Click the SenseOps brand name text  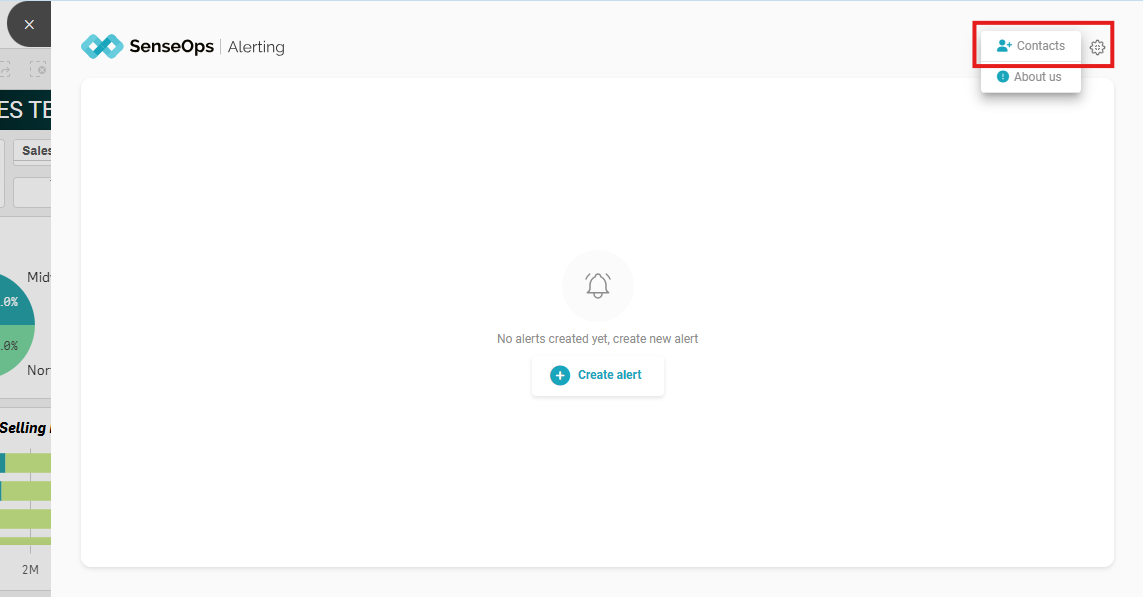point(171,47)
